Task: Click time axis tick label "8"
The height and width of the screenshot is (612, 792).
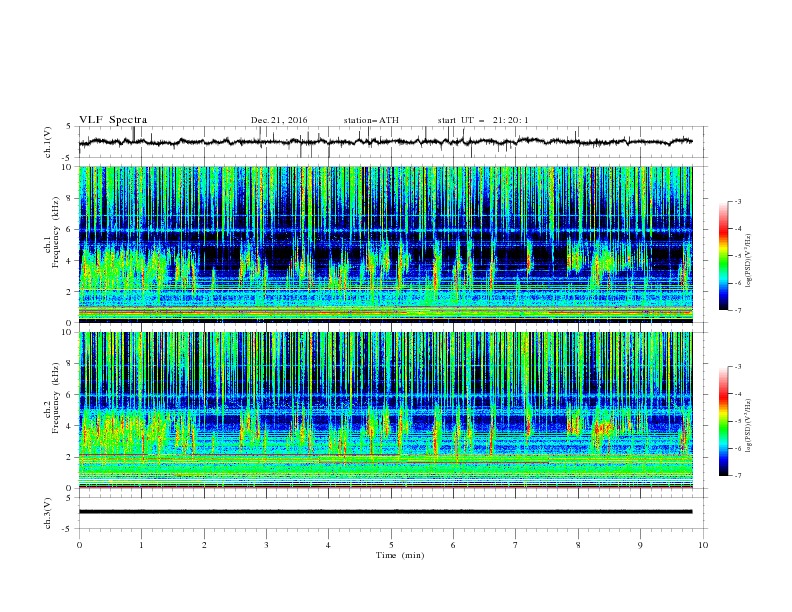Action: 578,545
